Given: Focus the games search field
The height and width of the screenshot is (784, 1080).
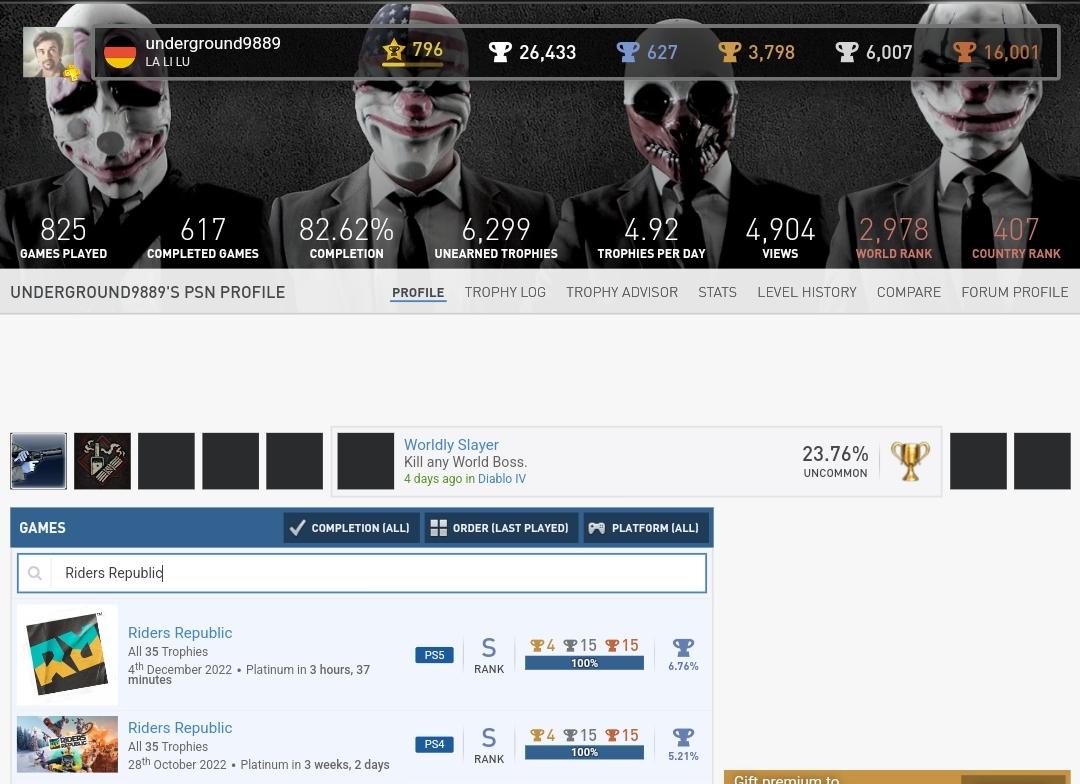Looking at the screenshot, I should [x=362, y=573].
